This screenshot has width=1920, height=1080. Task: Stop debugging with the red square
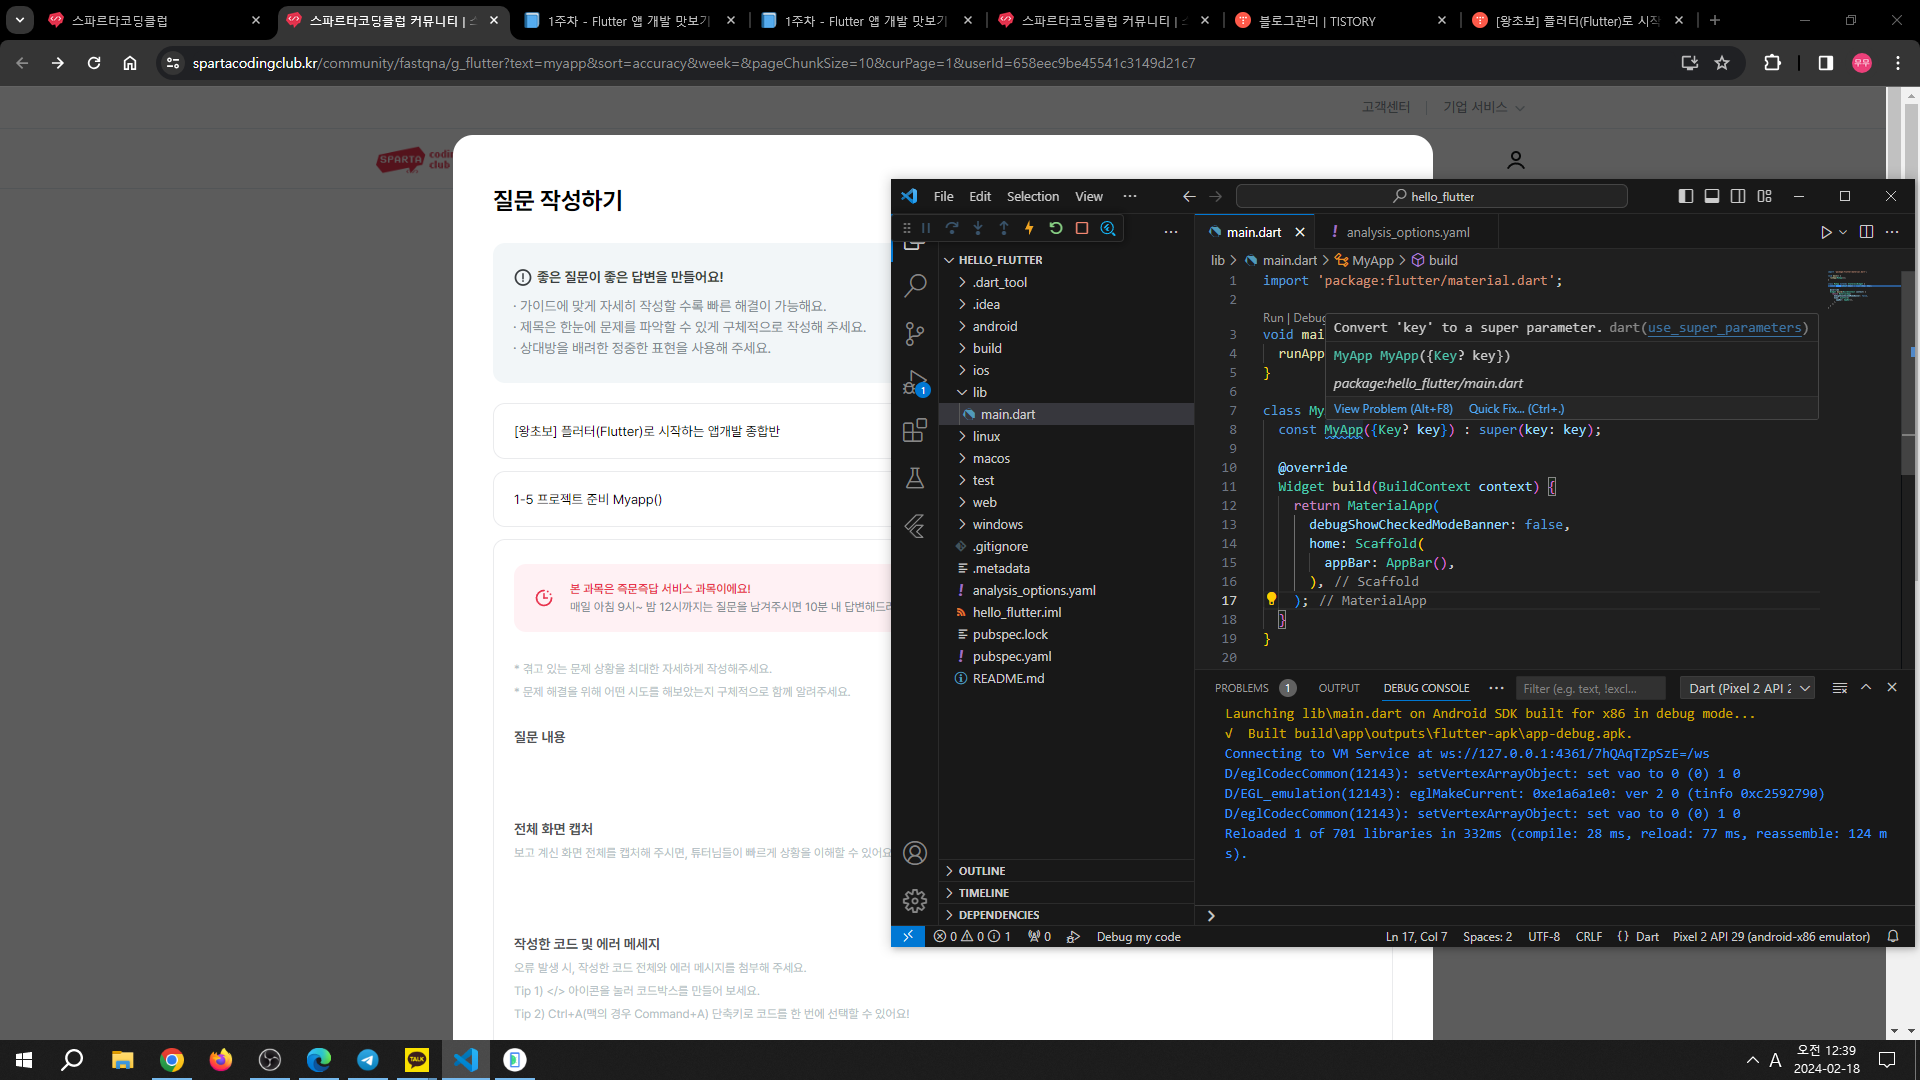click(x=1082, y=229)
